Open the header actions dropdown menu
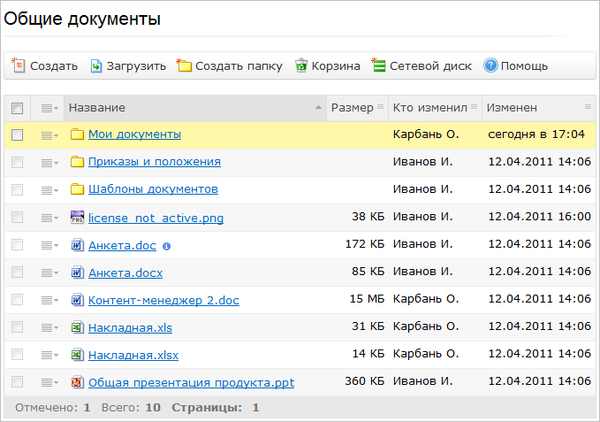 pos(49,108)
